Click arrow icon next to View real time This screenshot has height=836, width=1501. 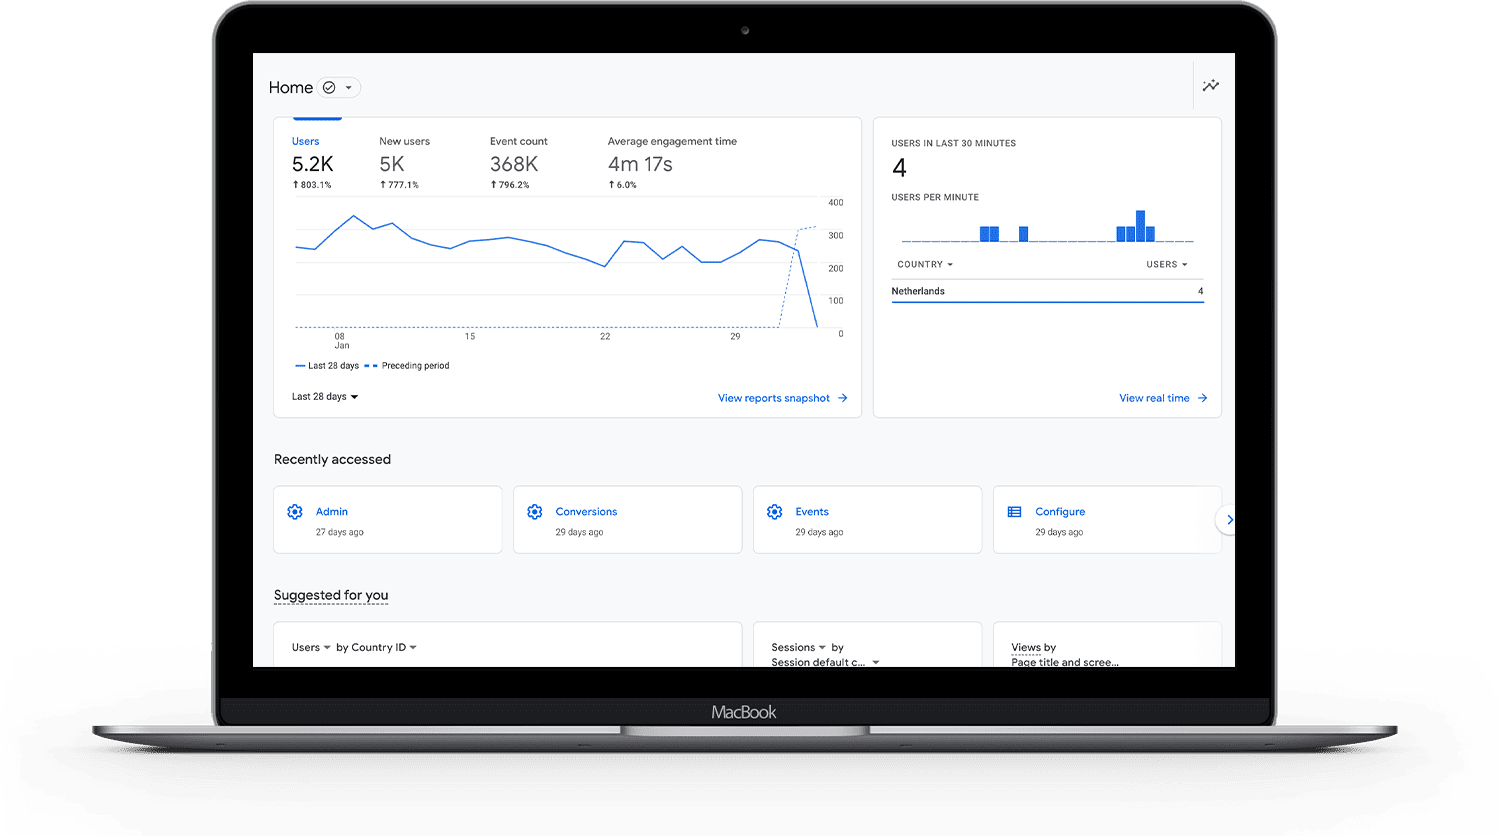point(1203,398)
